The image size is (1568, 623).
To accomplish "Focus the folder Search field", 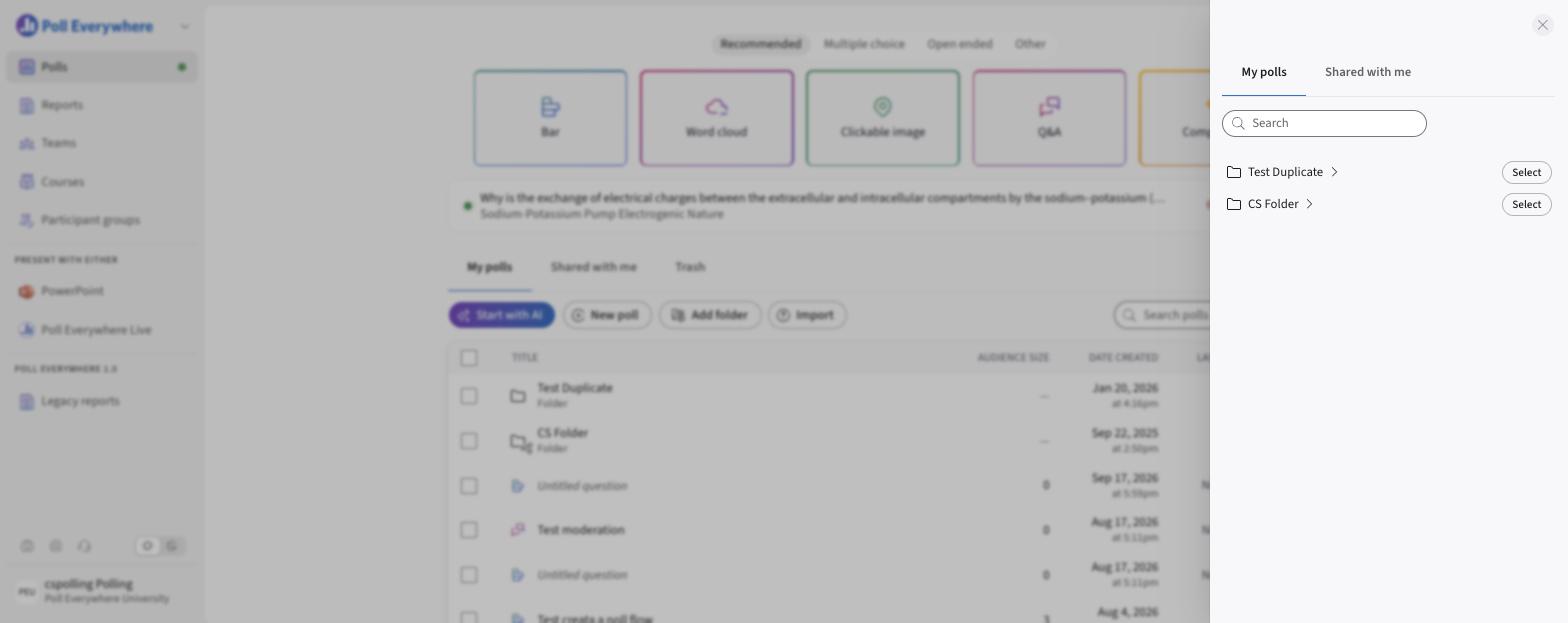I will coord(1324,123).
